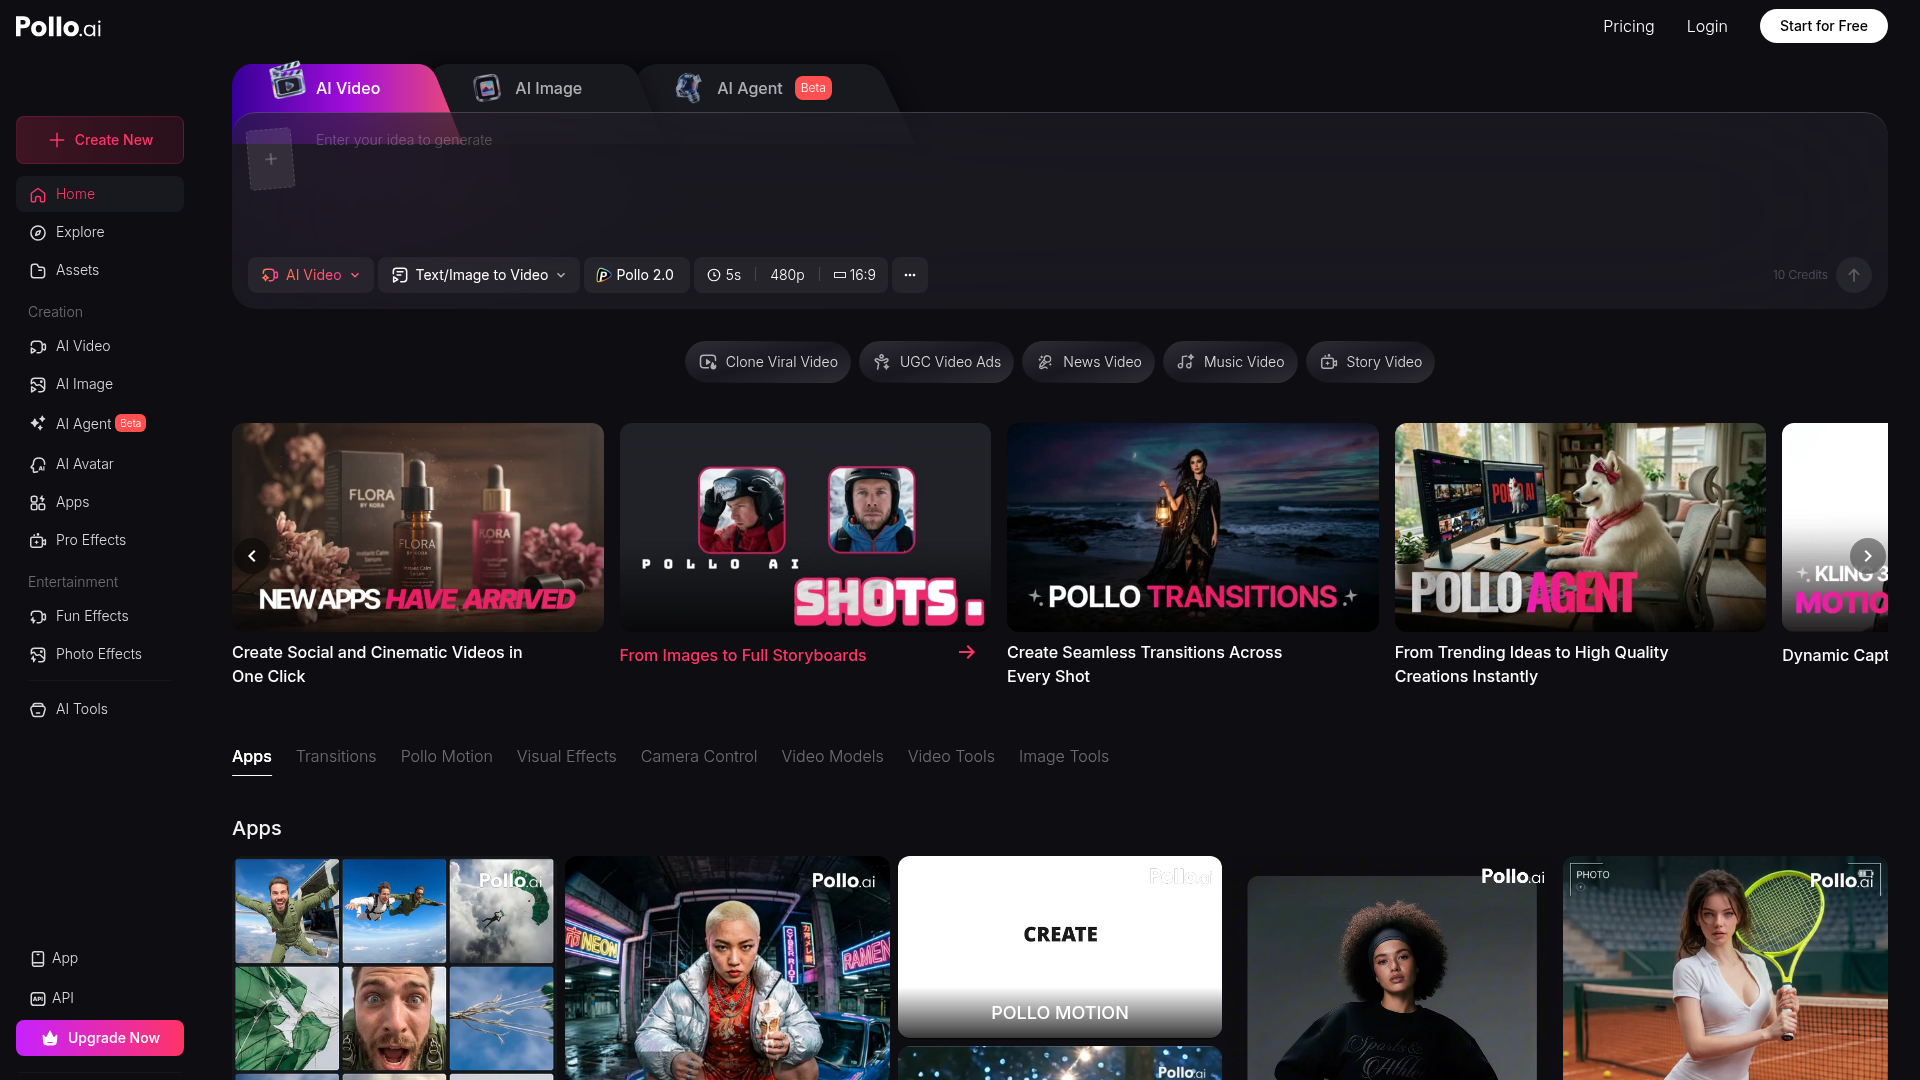Click the image upload plus icon

pos(270,159)
